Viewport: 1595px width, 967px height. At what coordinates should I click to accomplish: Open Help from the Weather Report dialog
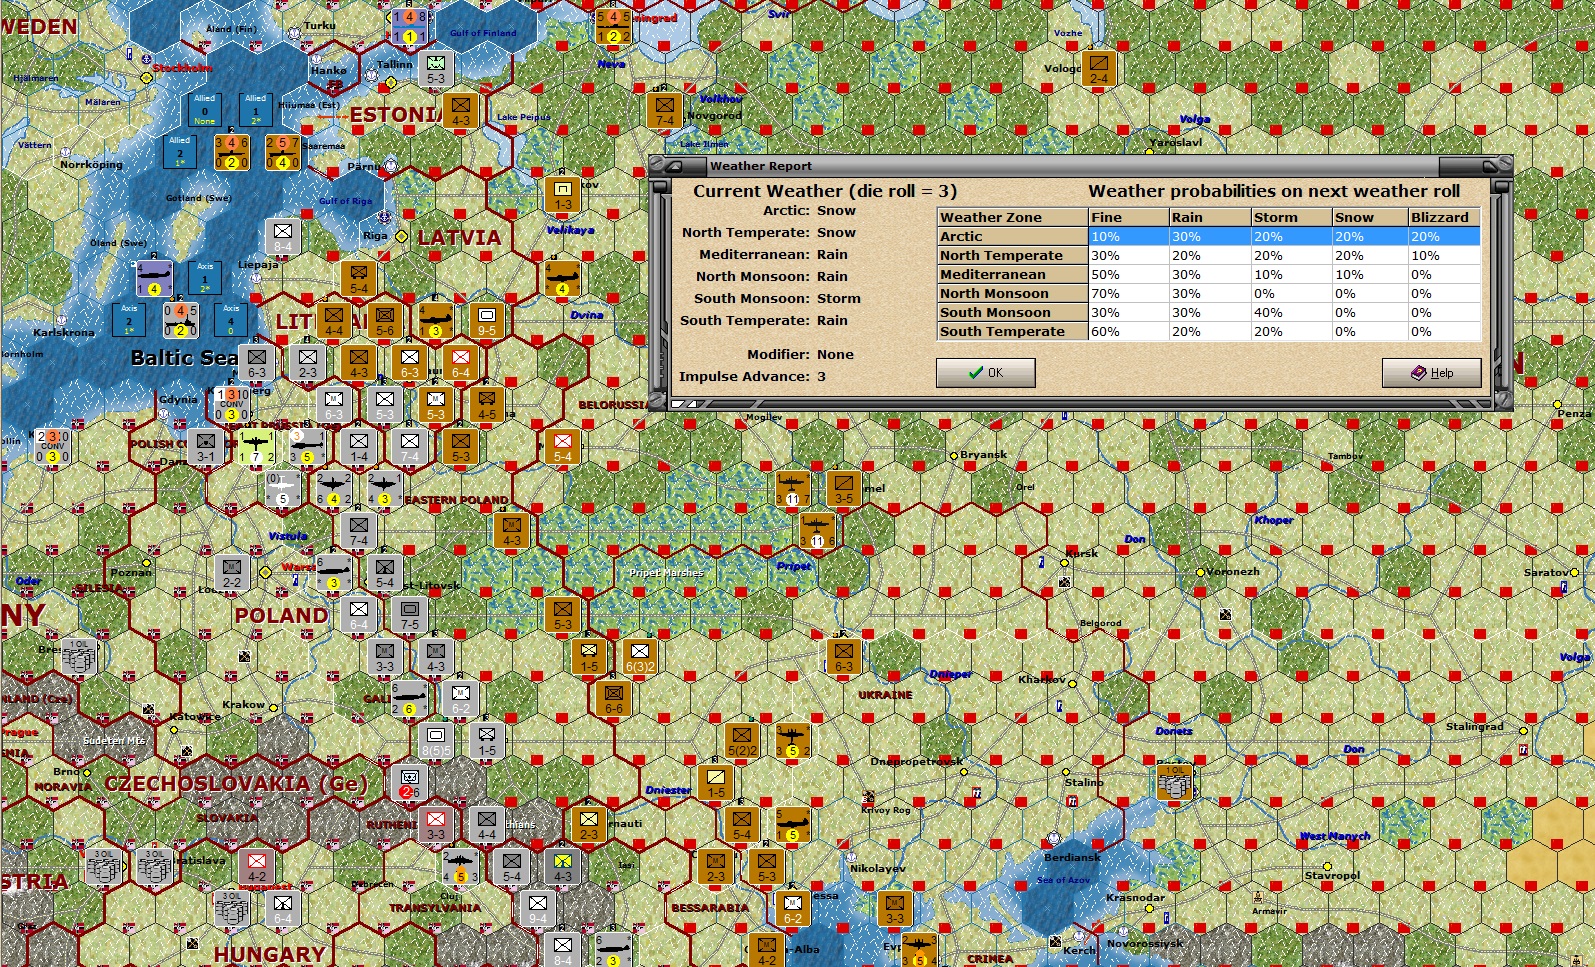pos(1431,373)
